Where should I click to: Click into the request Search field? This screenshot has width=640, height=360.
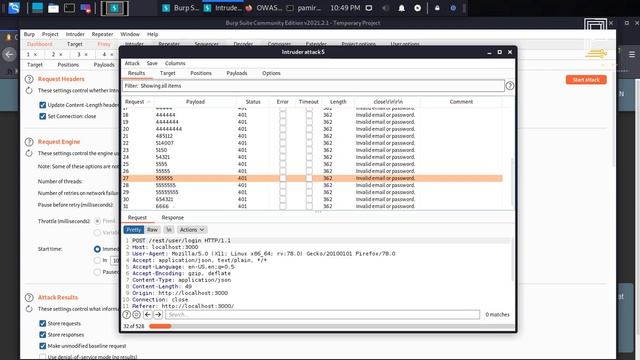click(322, 314)
